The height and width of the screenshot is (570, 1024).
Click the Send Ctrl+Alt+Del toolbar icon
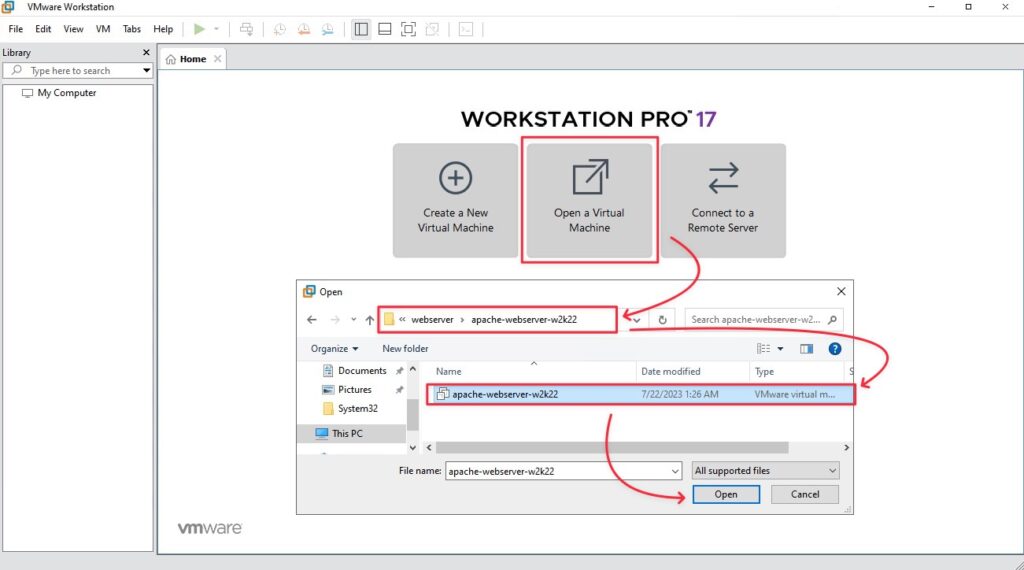[246, 29]
